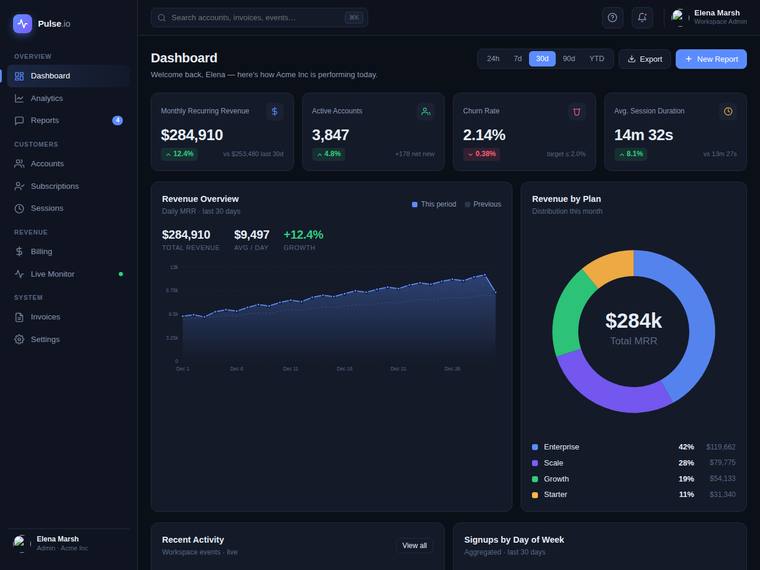Open the notifications bell icon
760x570 pixels.
point(642,17)
